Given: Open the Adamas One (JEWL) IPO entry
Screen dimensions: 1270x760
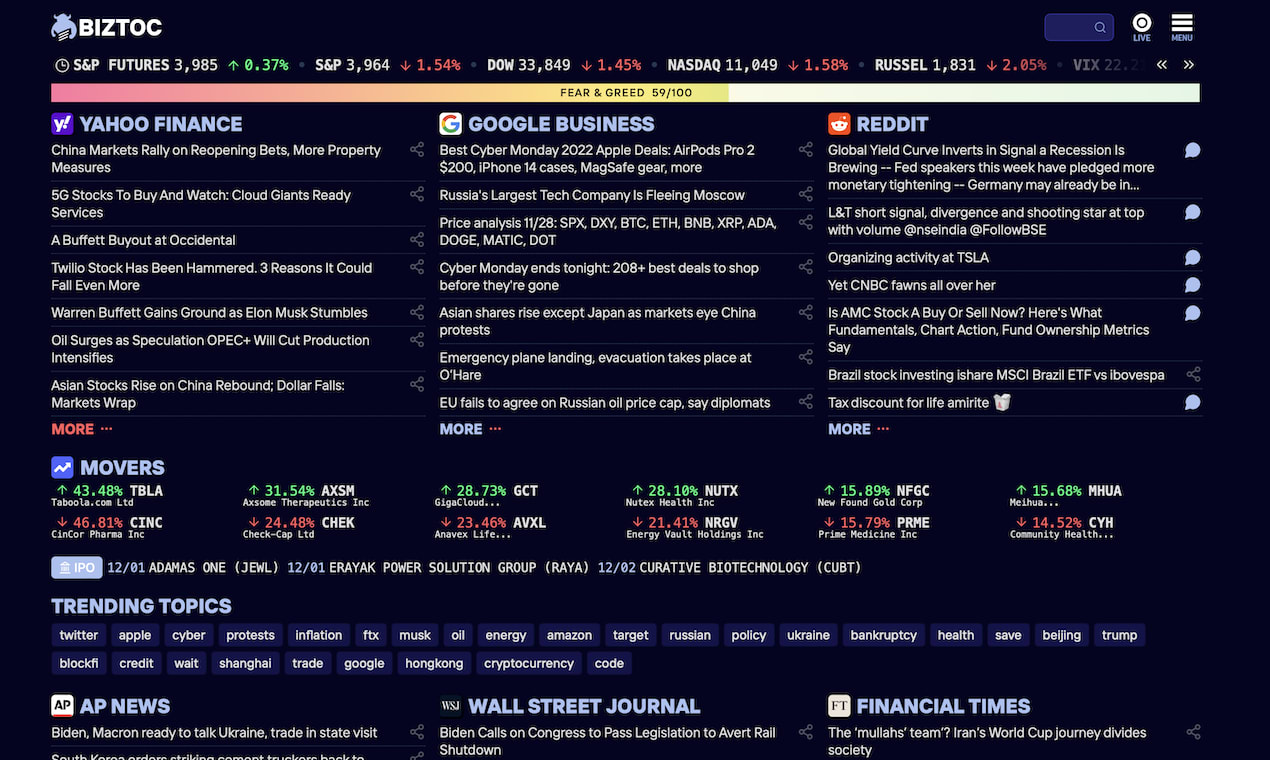Looking at the screenshot, I should (x=194, y=567).
